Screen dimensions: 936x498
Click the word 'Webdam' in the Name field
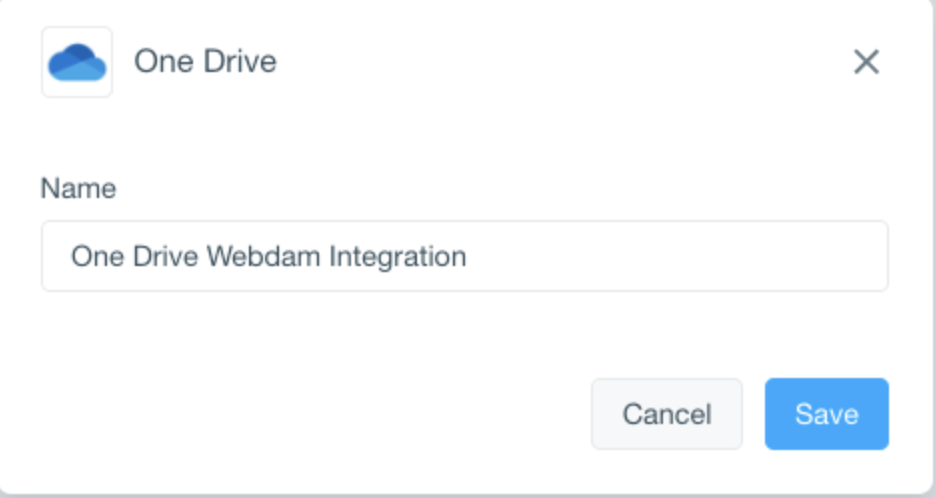264,257
